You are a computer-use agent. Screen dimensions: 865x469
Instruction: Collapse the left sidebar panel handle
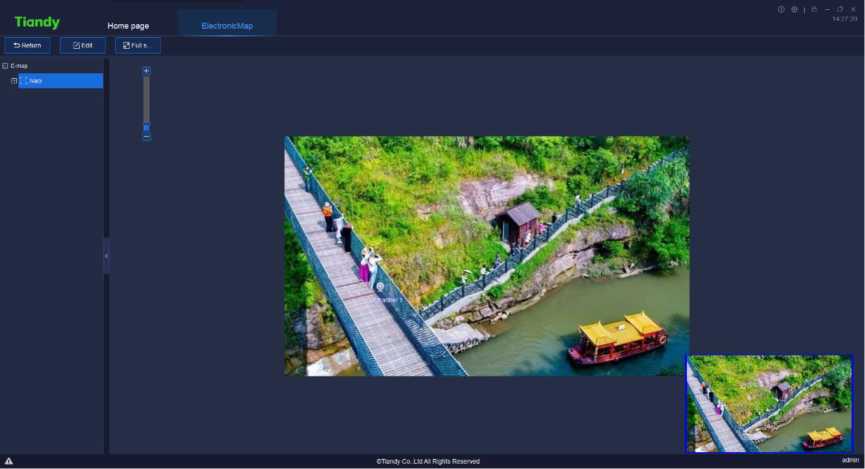pos(106,256)
